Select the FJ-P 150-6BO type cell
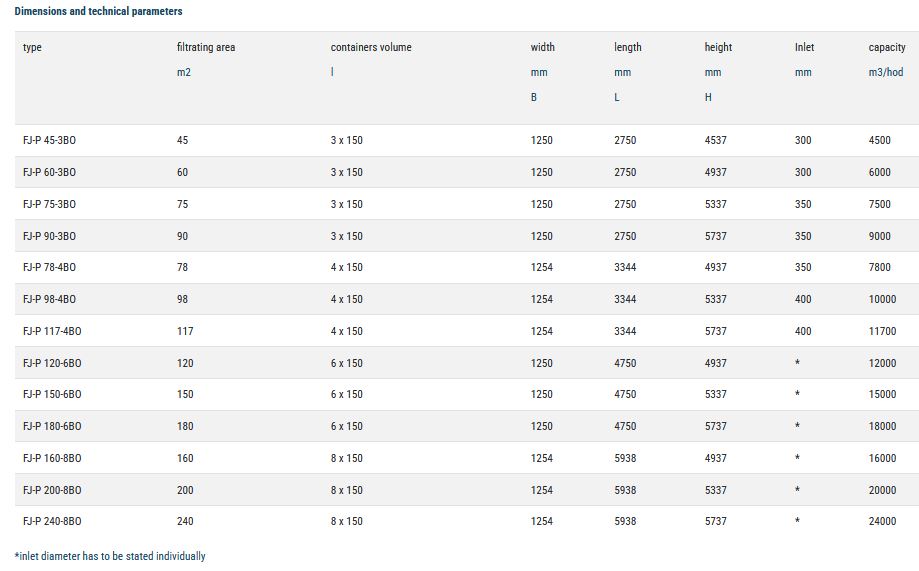Viewport: 919px width, 571px height. 52,394
